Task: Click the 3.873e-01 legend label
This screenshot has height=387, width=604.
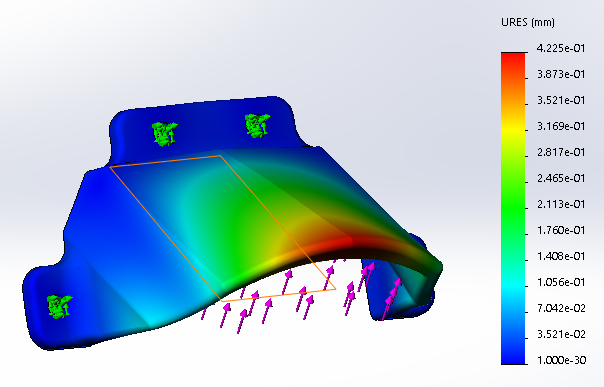Action: [x=561, y=74]
